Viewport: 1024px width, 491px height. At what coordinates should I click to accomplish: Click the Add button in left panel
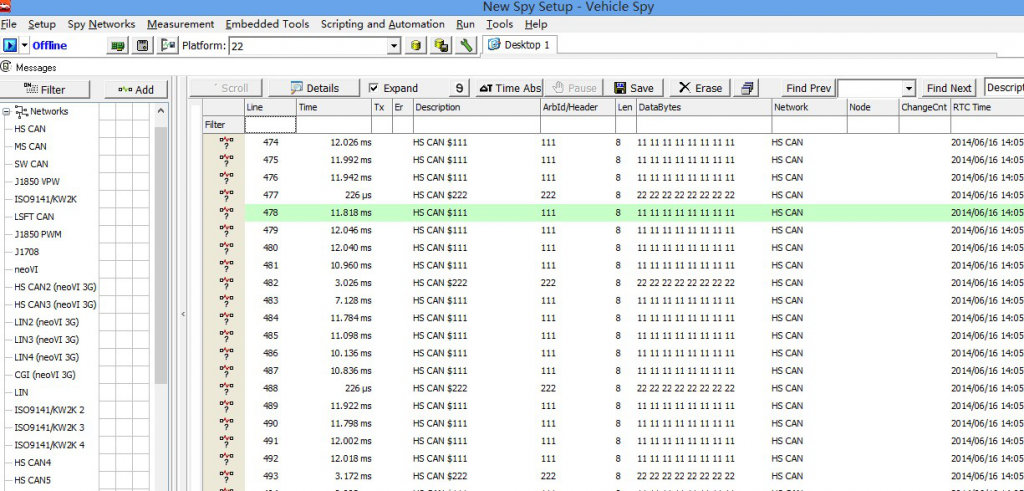(136, 89)
